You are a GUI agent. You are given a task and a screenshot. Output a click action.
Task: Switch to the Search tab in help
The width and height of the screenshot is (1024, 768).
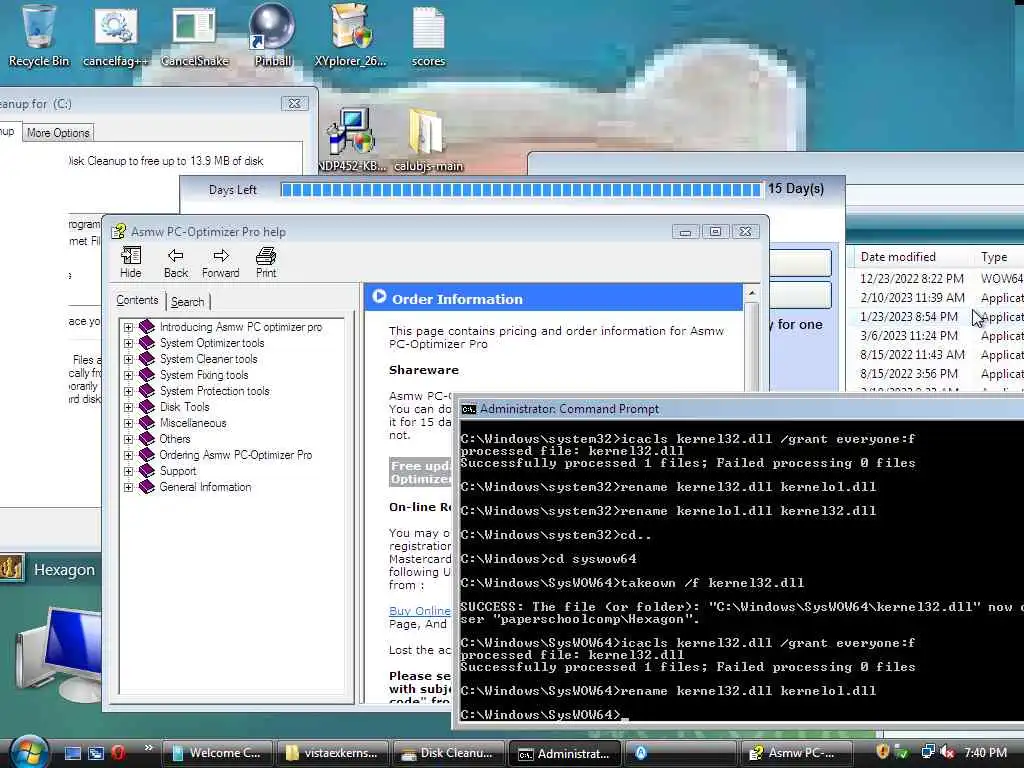187,302
